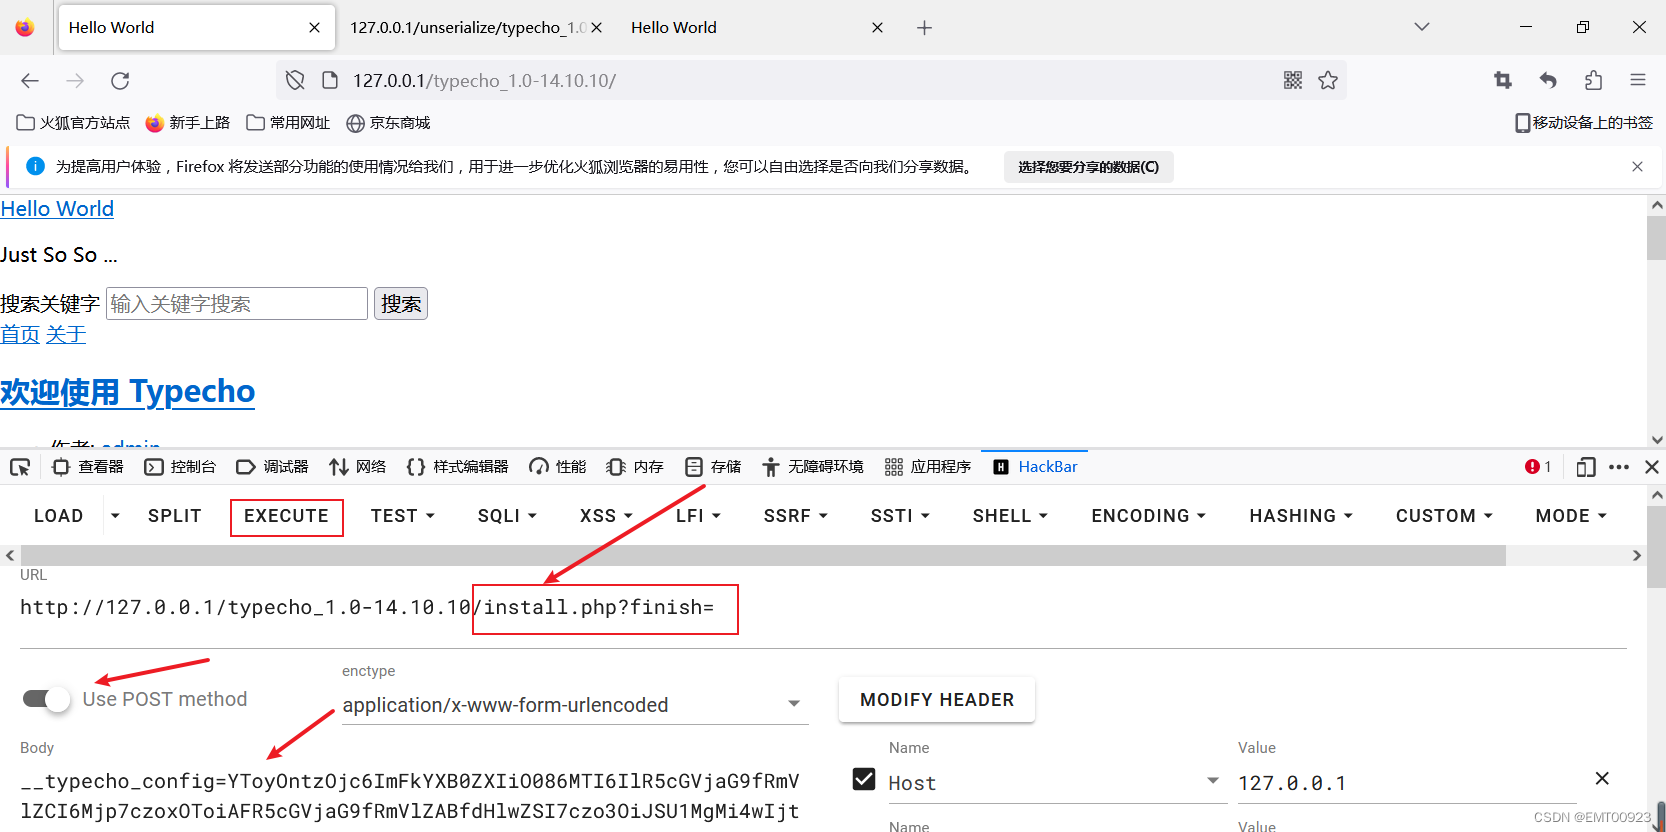Switch to the 调试器 devtools tab

click(x=272, y=467)
